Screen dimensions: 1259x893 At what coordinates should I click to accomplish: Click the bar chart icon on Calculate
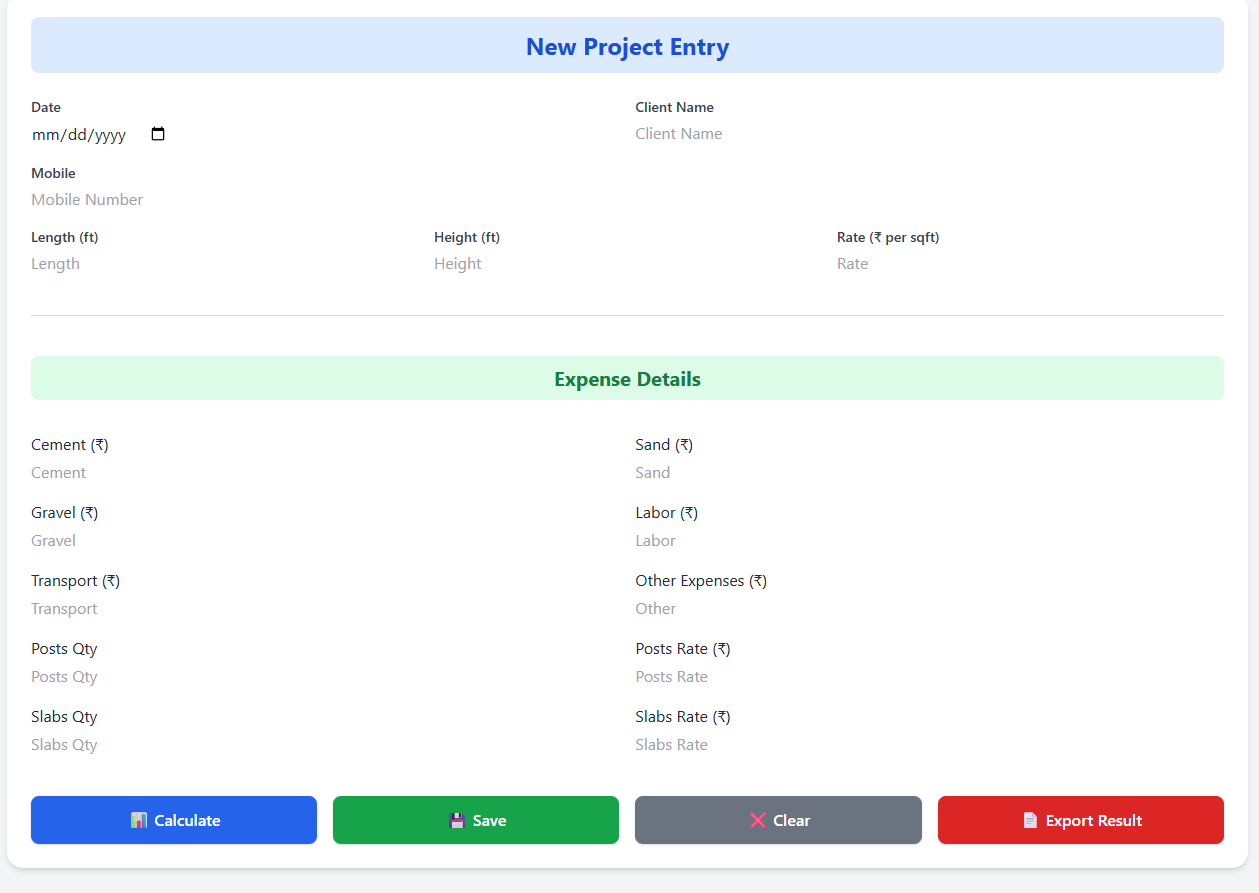(x=139, y=820)
